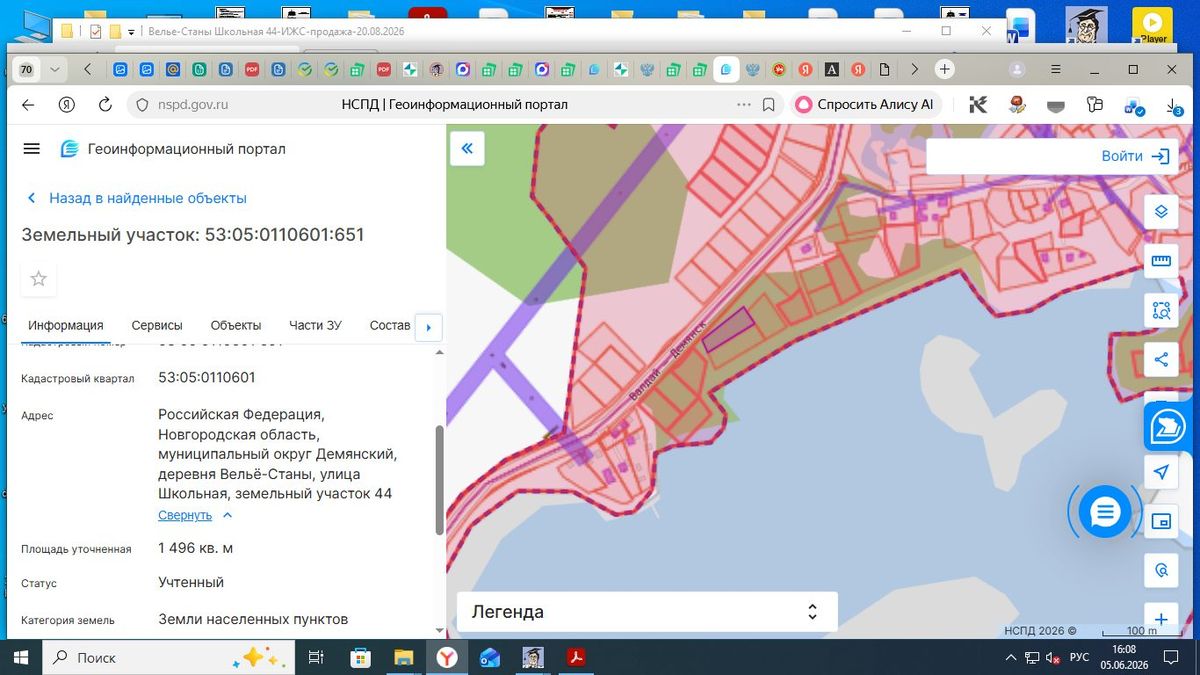The image size is (1200, 675).
Task: Go back with the browser back arrow
Action: coord(28,104)
